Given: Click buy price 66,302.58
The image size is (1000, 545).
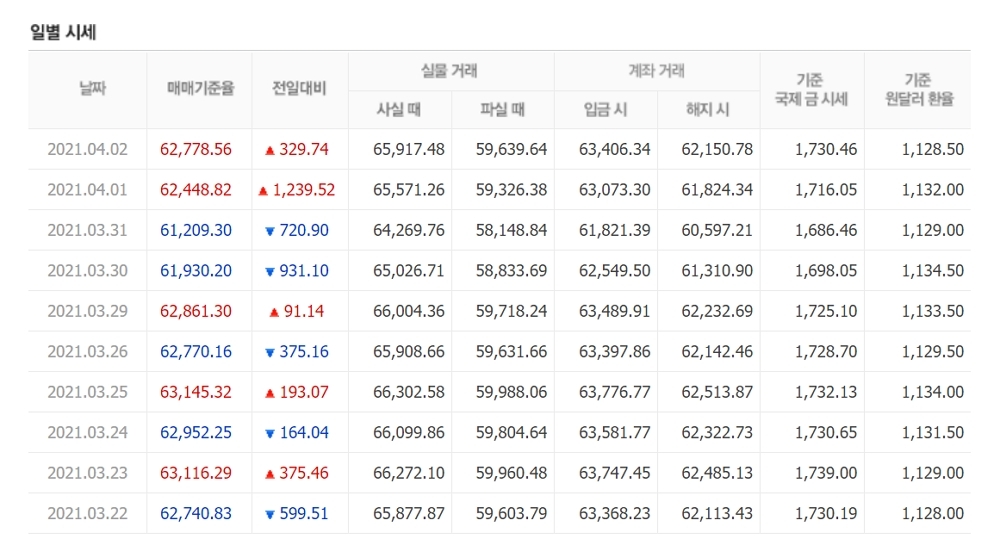Looking at the screenshot, I should tap(409, 392).
